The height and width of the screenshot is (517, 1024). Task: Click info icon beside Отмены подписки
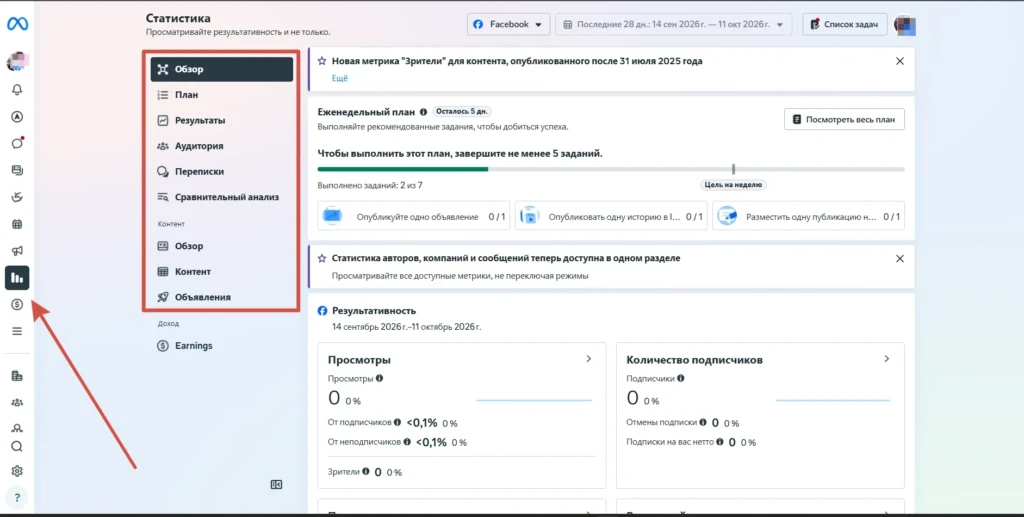703,422
